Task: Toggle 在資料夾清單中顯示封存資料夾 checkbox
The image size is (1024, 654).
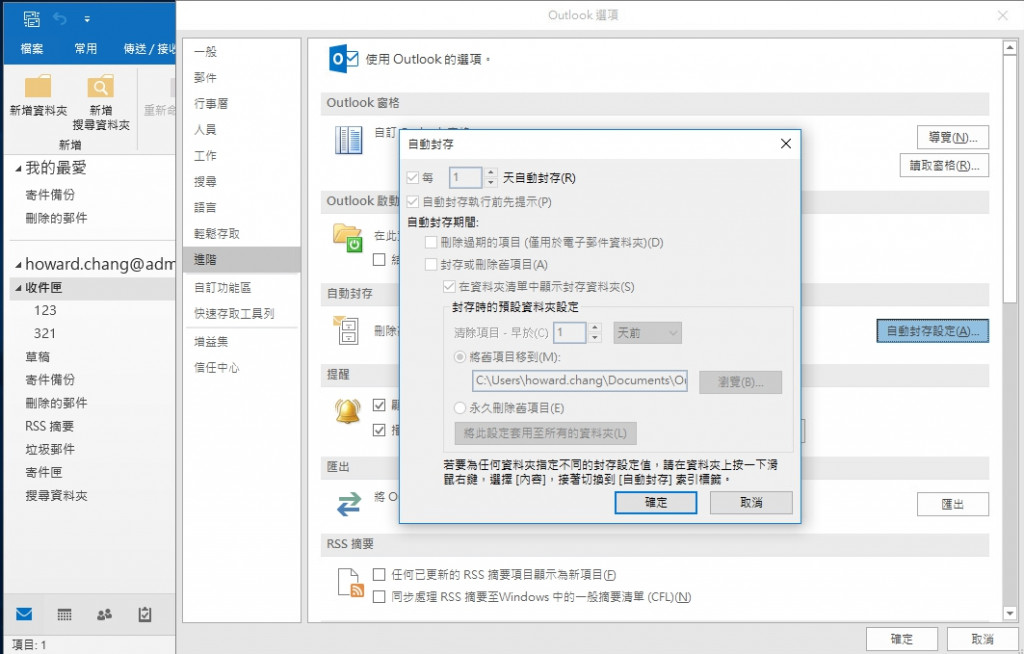Action: pos(449,287)
